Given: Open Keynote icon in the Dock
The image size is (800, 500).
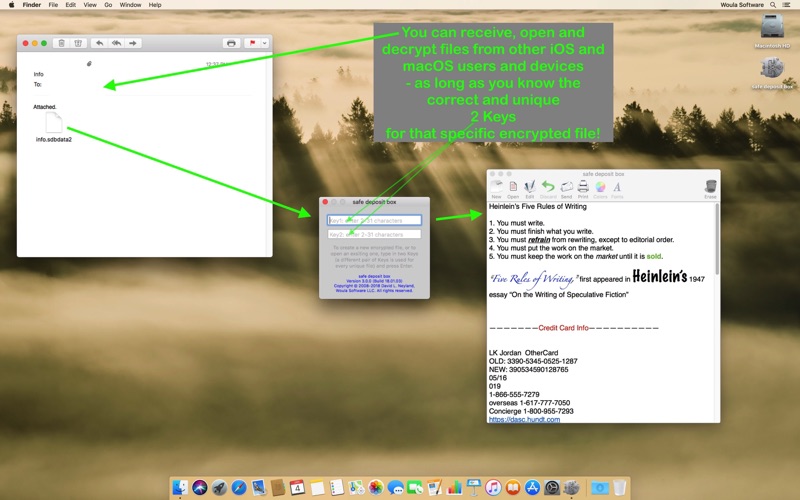Looking at the screenshot, I should [473, 488].
